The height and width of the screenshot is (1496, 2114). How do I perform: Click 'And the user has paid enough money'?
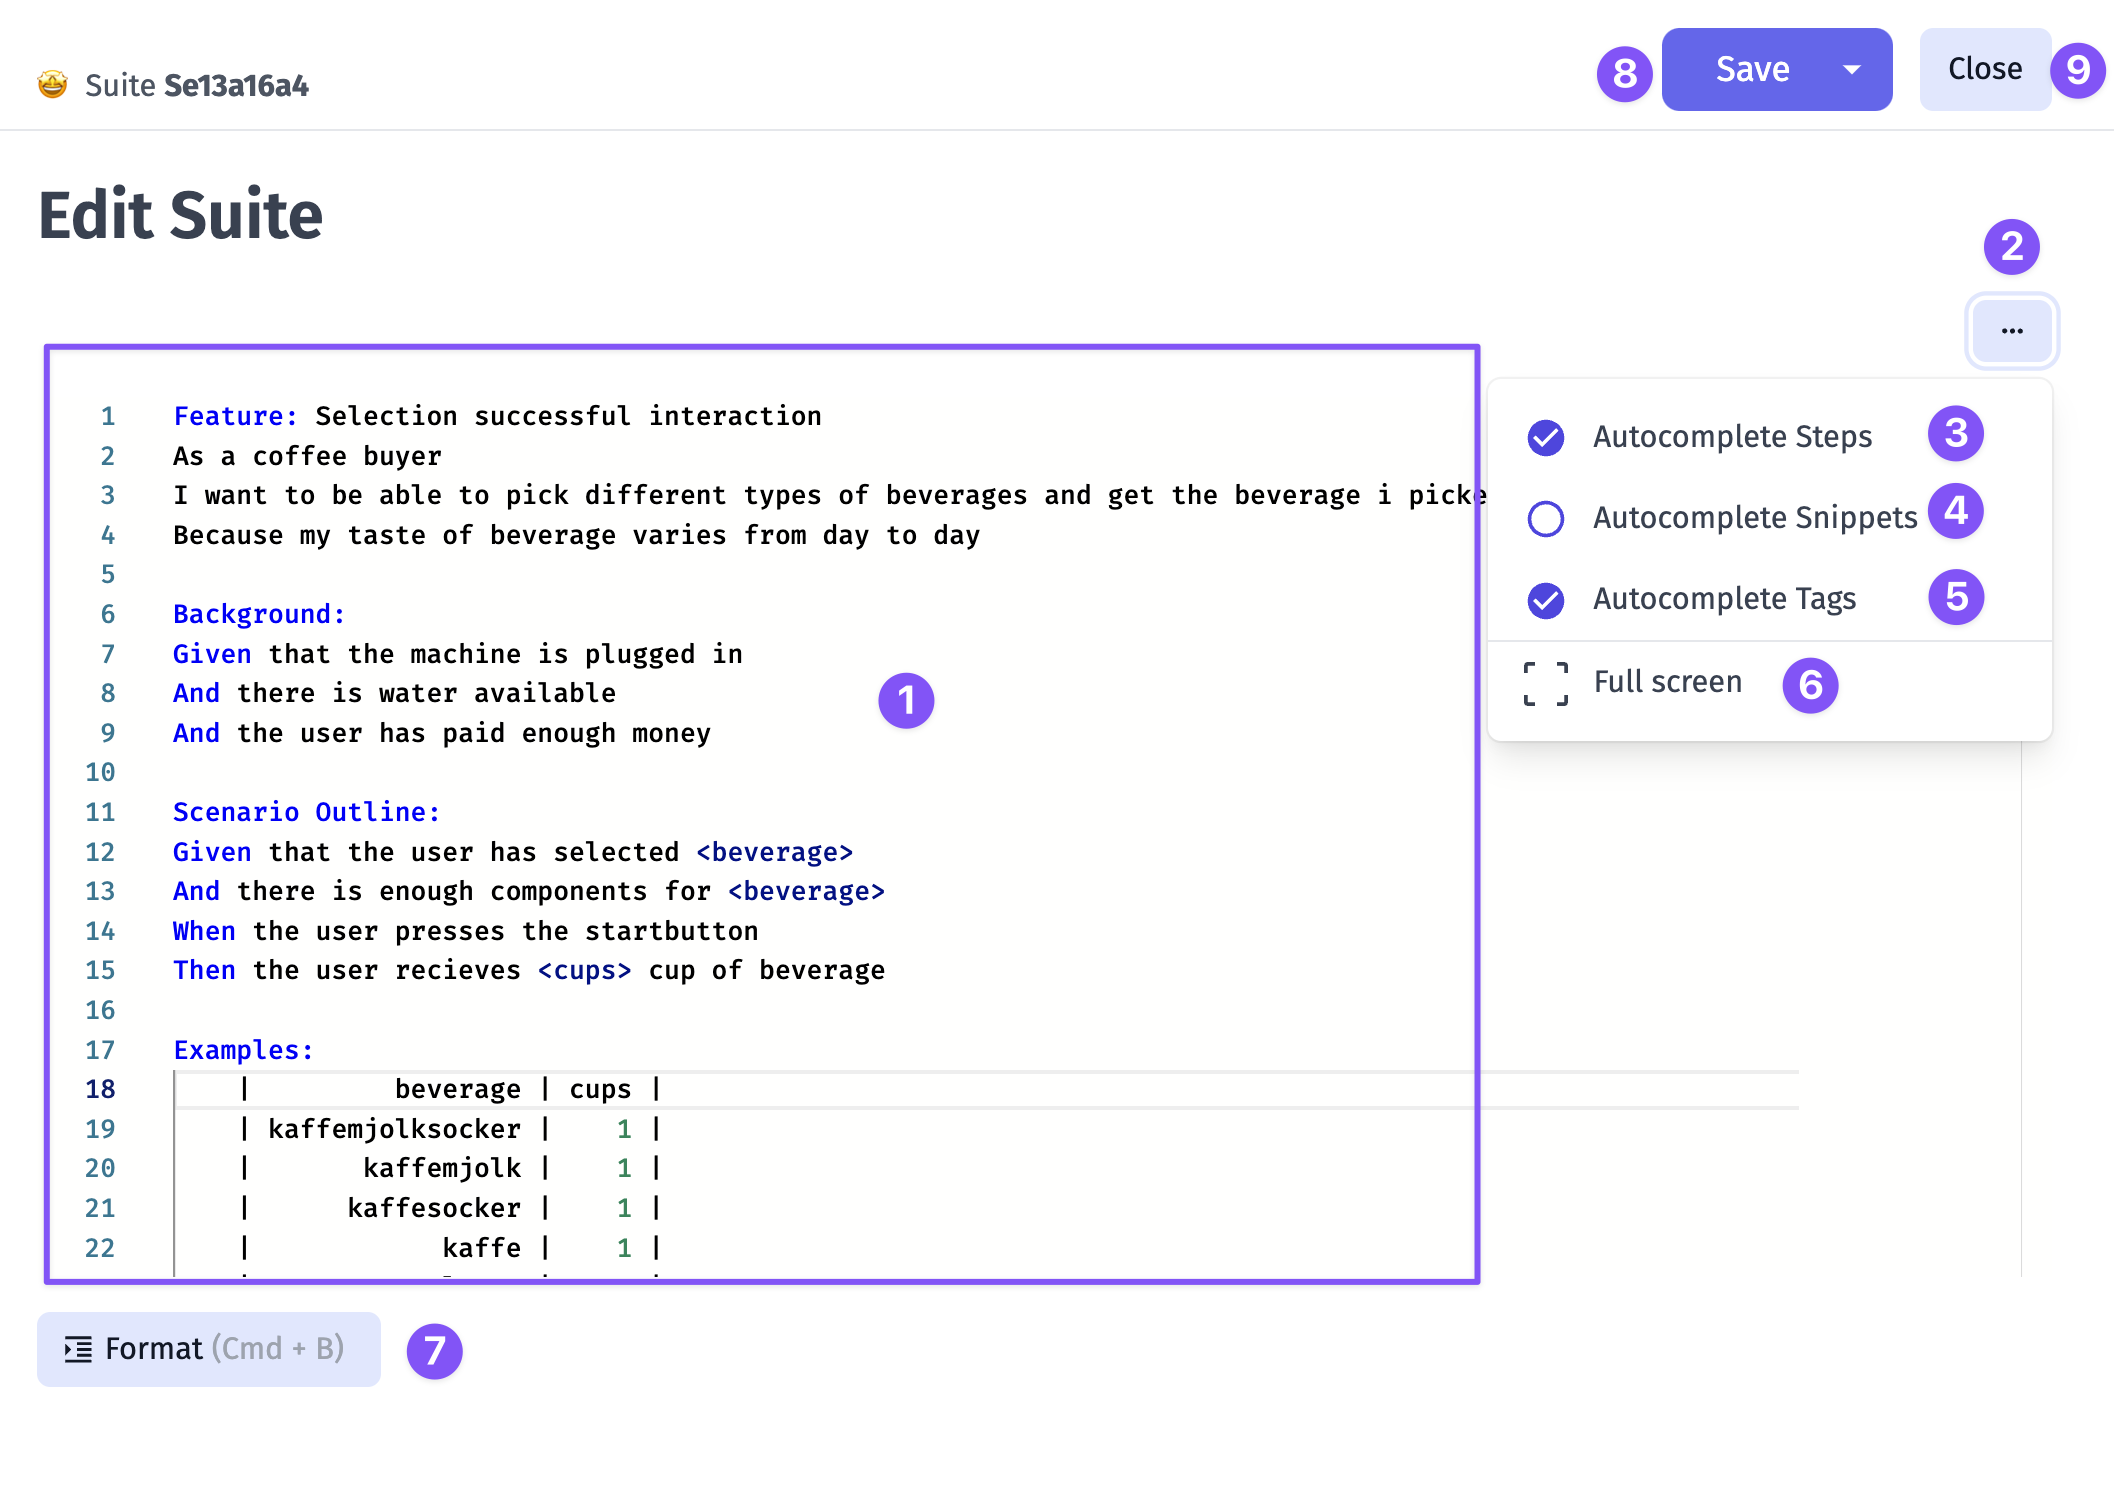[442, 733]
